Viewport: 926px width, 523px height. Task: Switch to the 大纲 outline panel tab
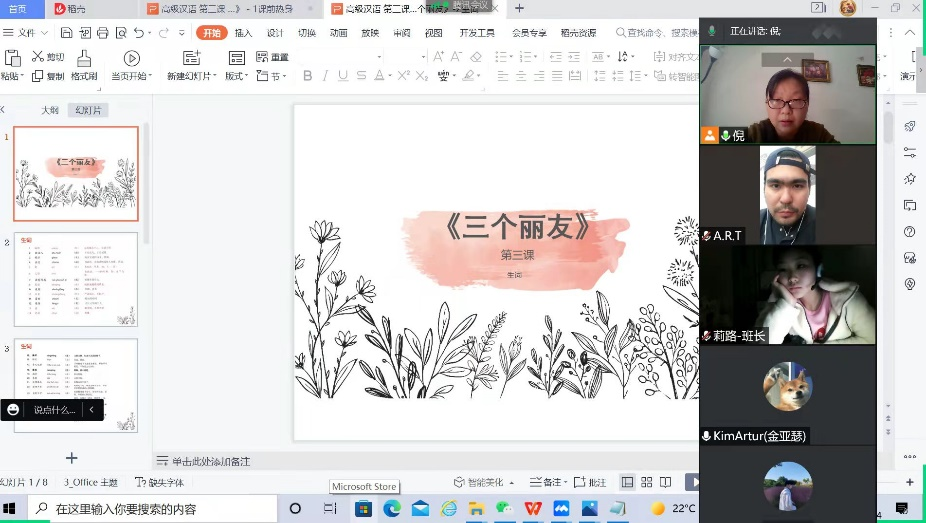coord(50,110)
